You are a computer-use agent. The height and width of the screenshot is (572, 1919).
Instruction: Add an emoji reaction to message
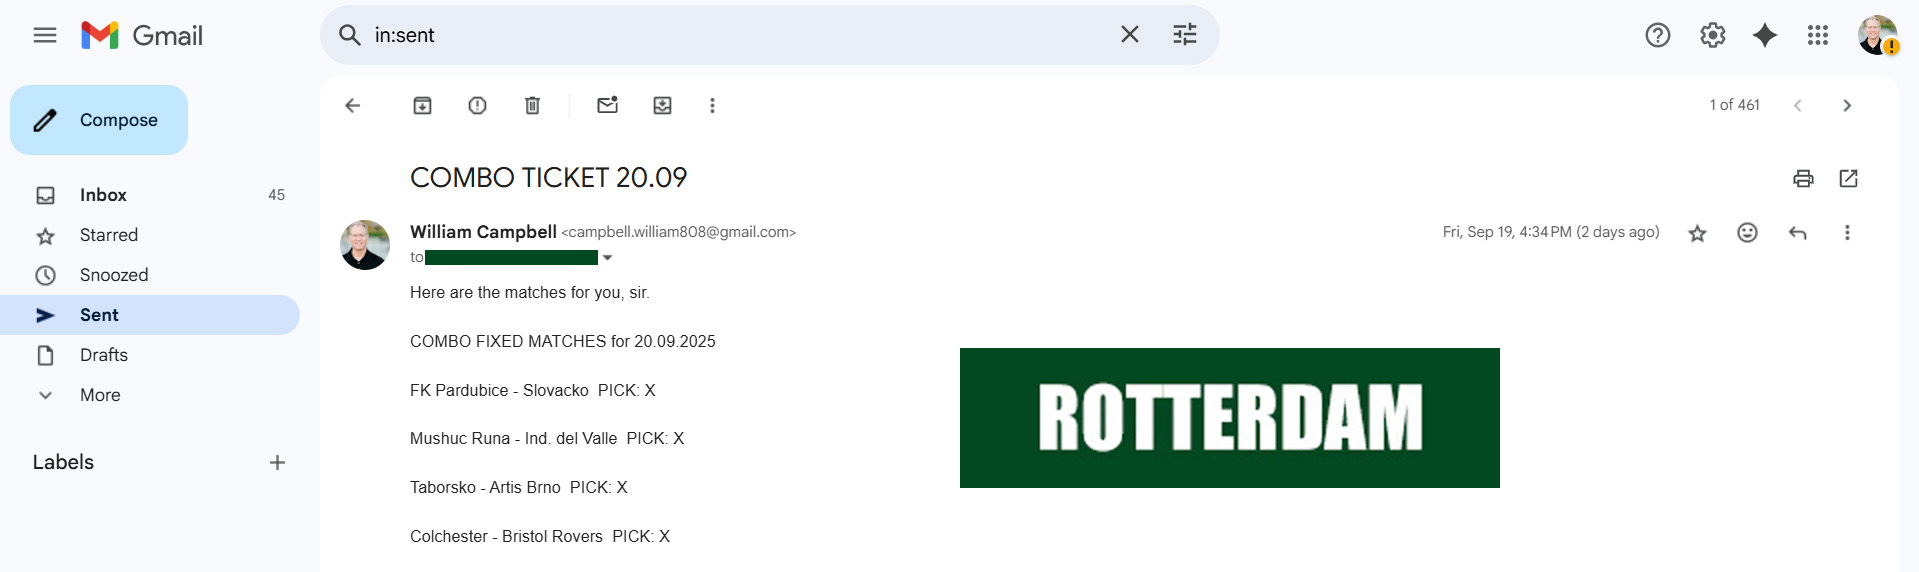[x=1747, y=233]
